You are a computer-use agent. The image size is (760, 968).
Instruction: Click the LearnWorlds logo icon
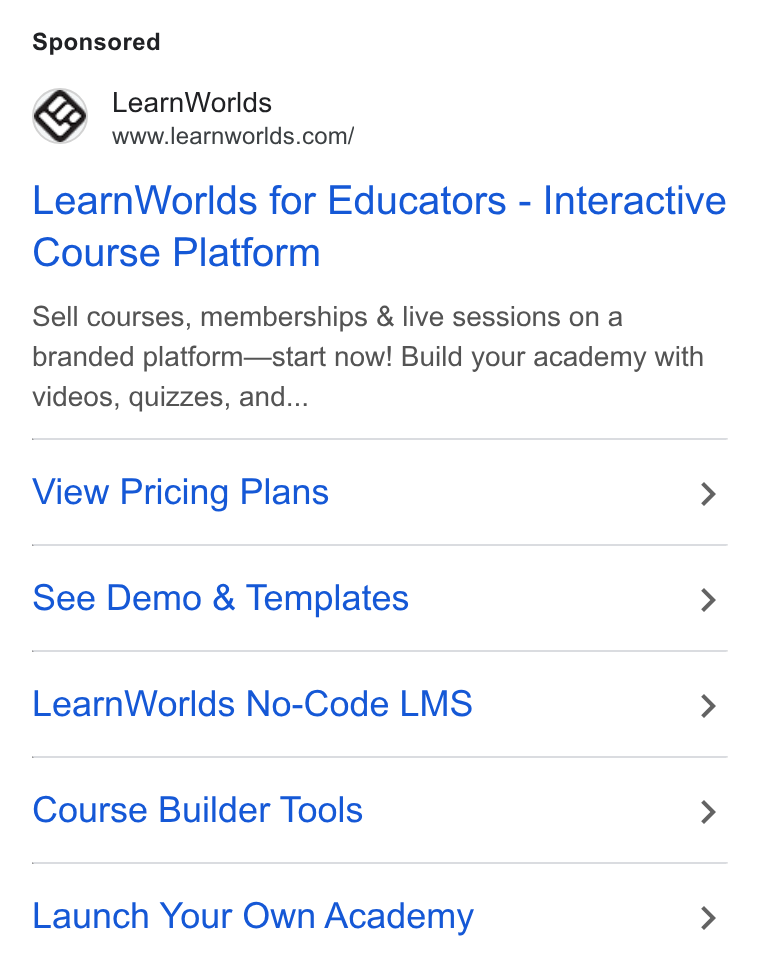pos(60,116)
